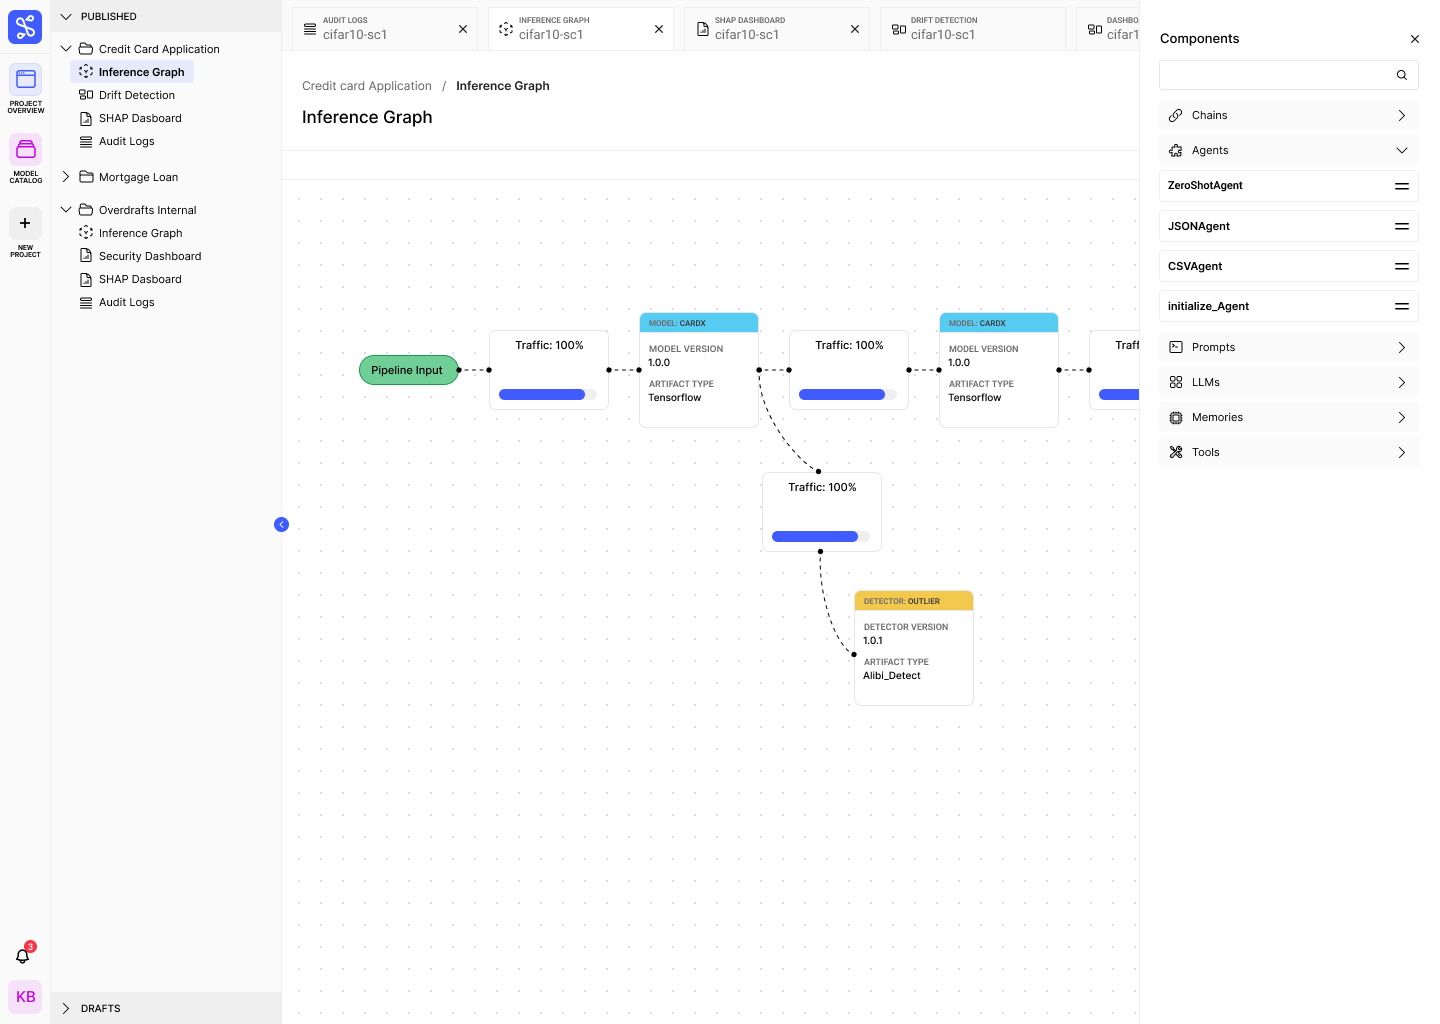
Task: Click the Credit Card Application folder icon
Action: 86,49
